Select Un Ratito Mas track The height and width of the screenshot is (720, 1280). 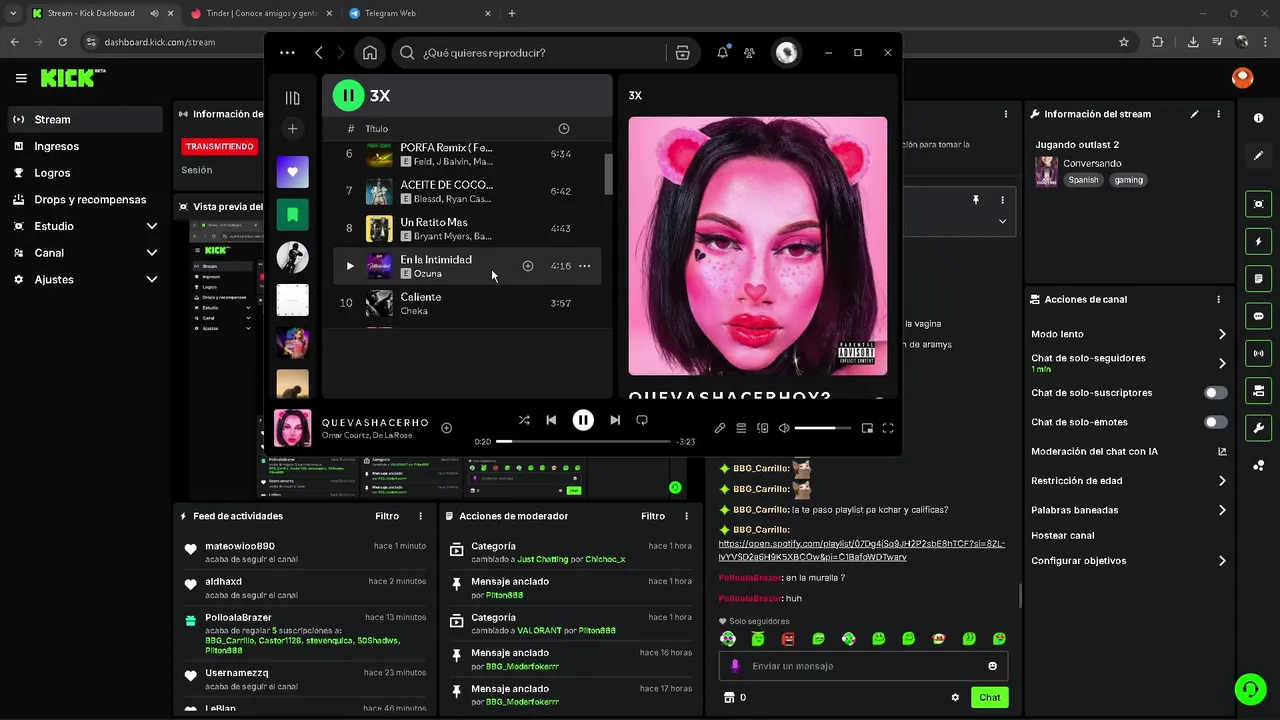click(467, 228)
